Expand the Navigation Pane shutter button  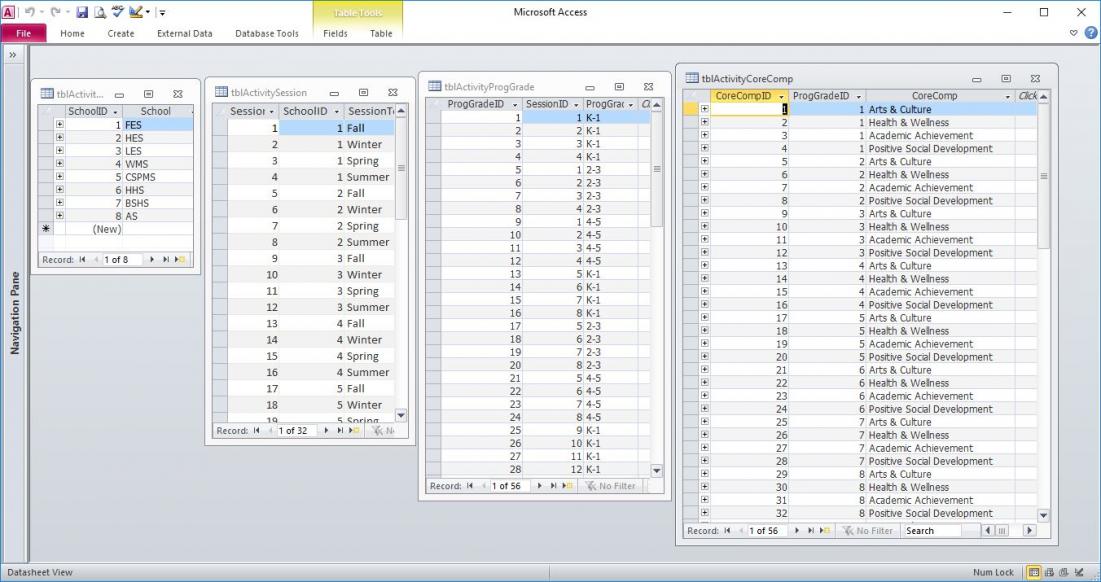click(x=13, y=55)
